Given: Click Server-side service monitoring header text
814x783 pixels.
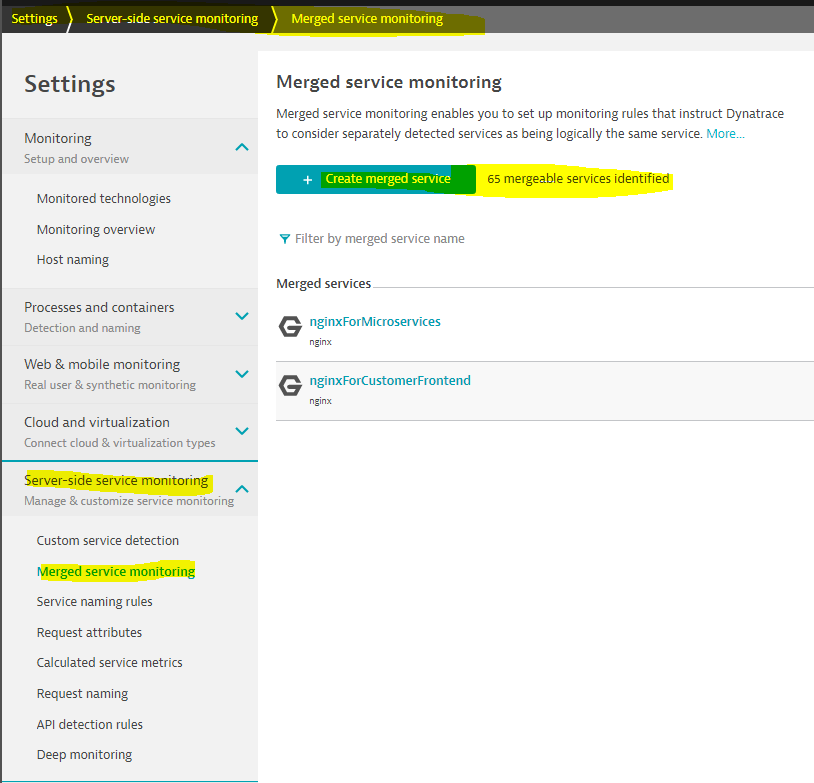Looking at the screenshot, I should click(116, 480).
